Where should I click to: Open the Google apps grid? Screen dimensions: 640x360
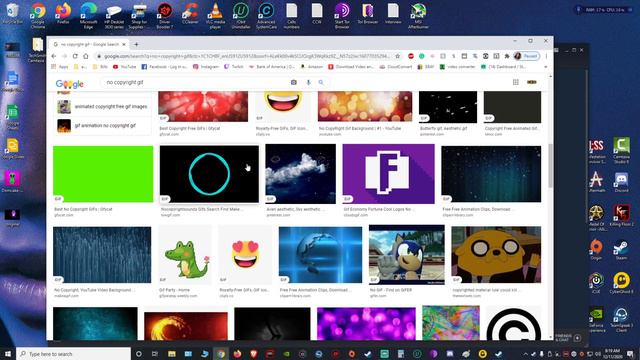(x=516, y=82)
